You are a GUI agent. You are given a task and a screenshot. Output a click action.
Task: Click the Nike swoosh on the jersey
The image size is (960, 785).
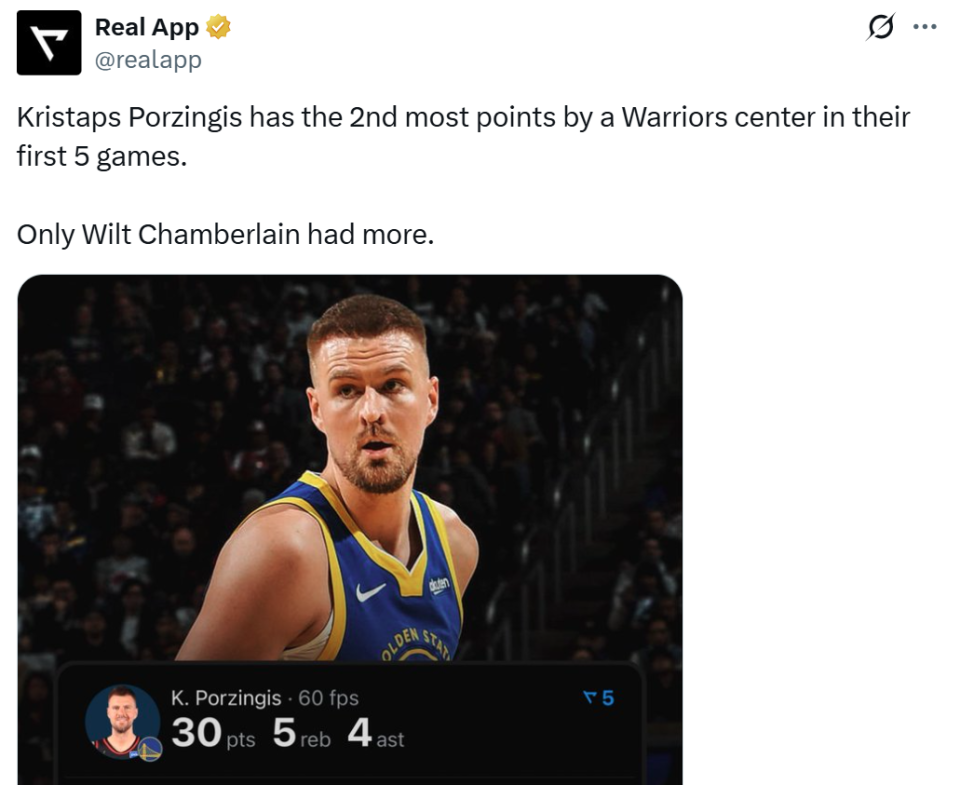(371, 591)
